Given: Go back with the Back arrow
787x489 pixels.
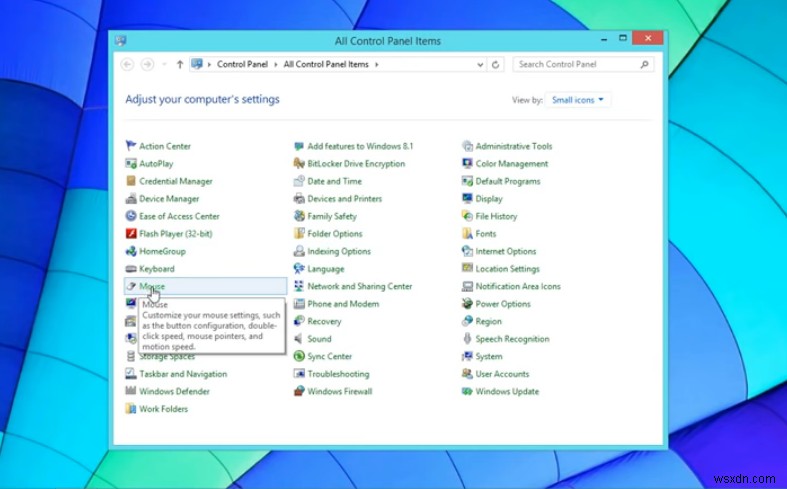Looking at the screenshot, I should click(127, 64).
